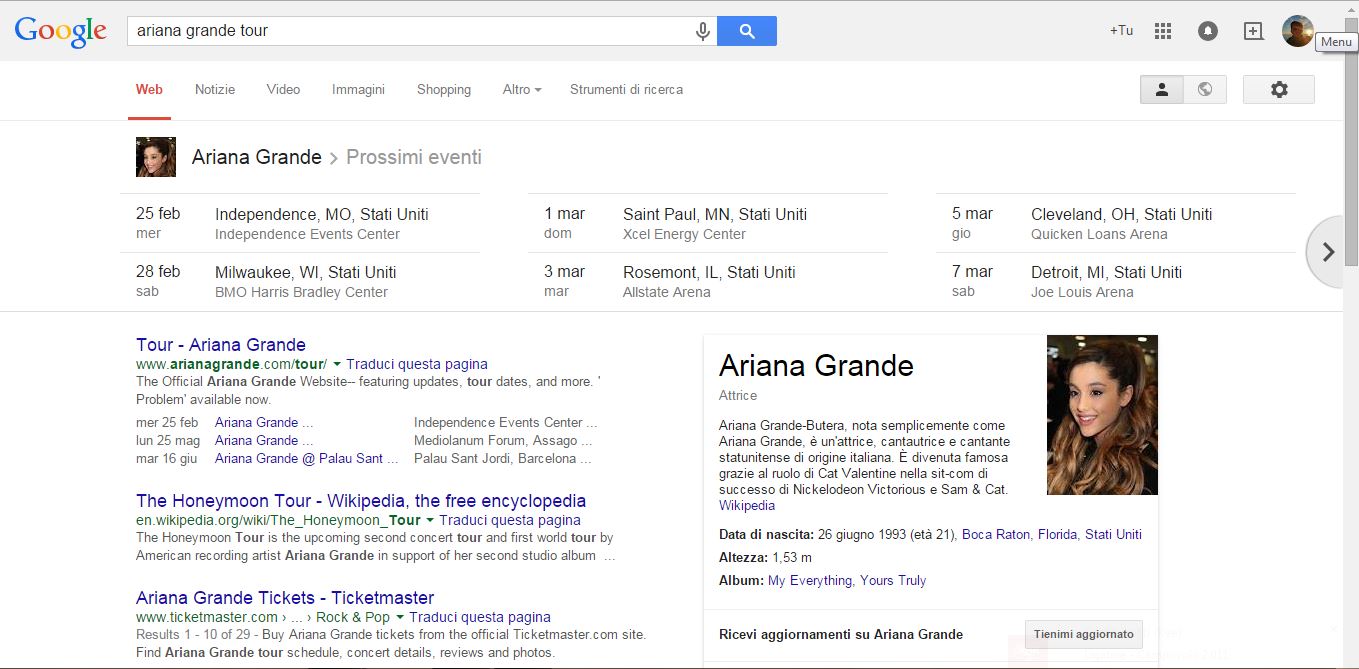This screenshot has width=1359, height=669.
Task: Open The Honeymoon Tour Wikipedia result
Action: tap(361, 501)
